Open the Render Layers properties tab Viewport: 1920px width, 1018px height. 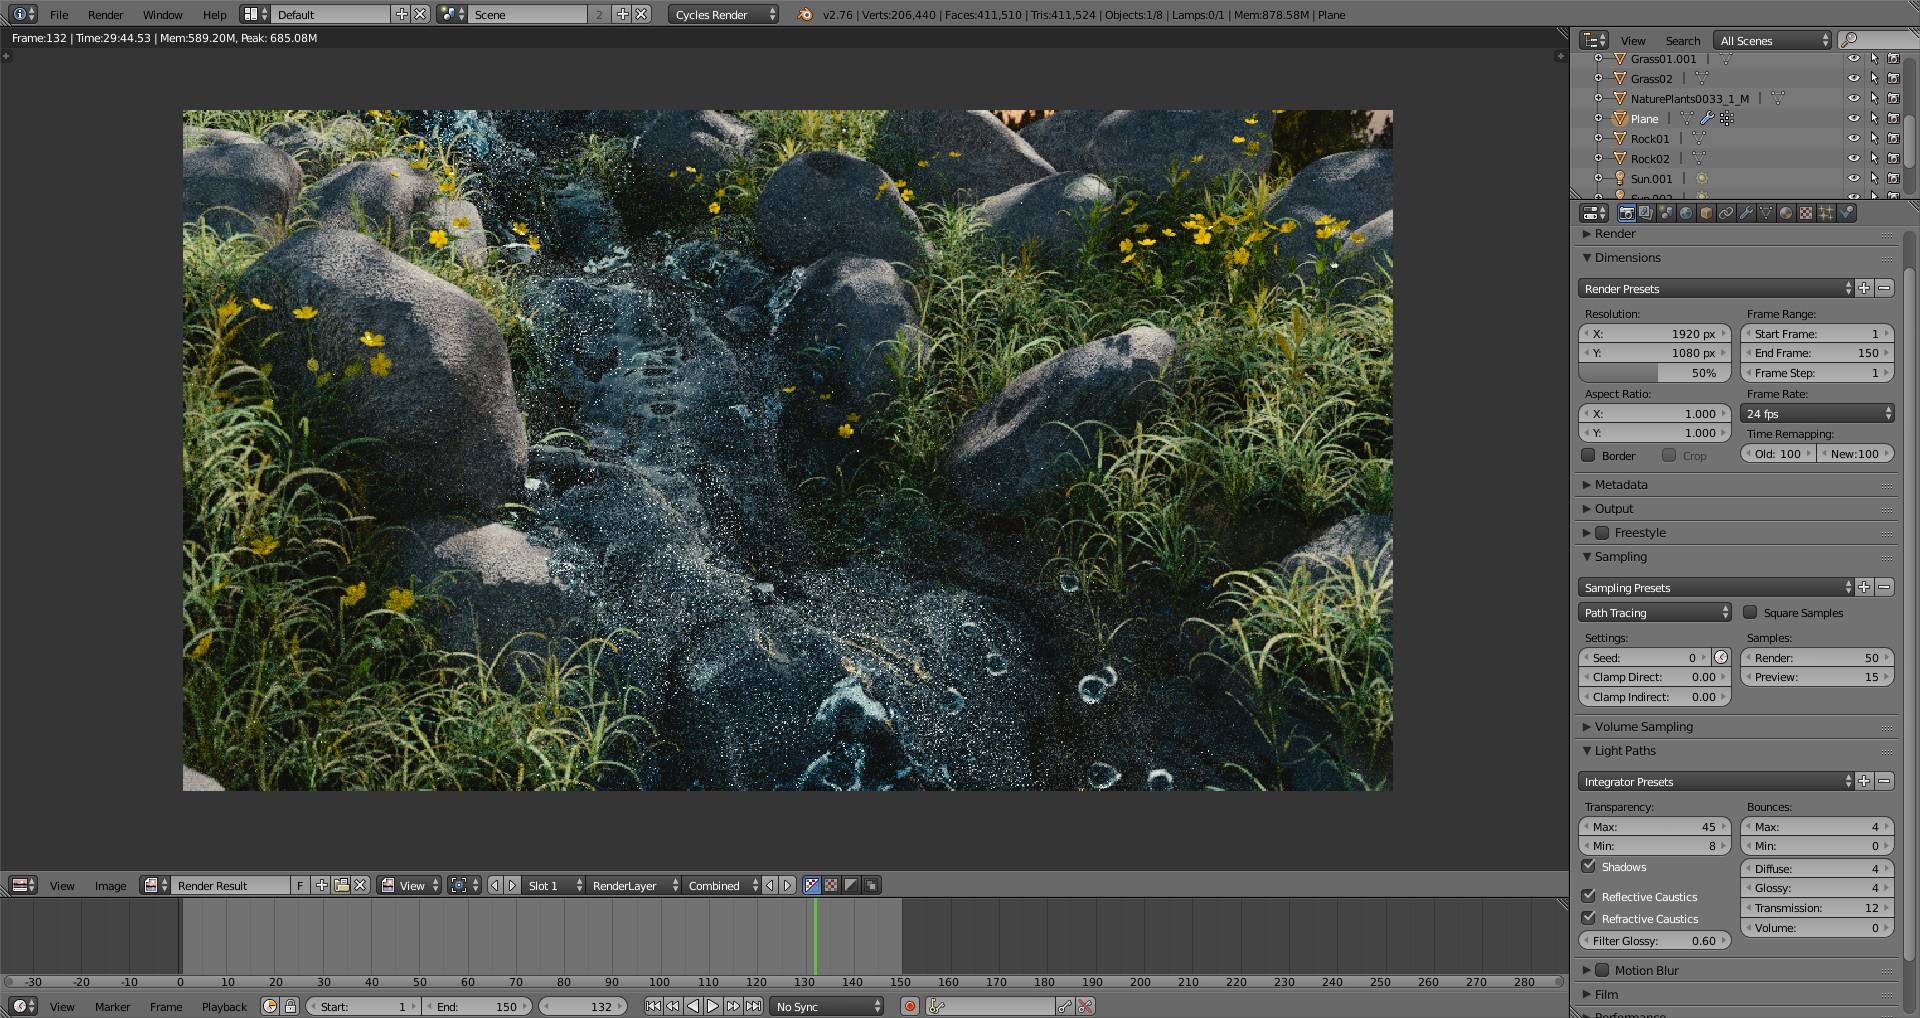pyautogui.click(x=1646, y=213)
